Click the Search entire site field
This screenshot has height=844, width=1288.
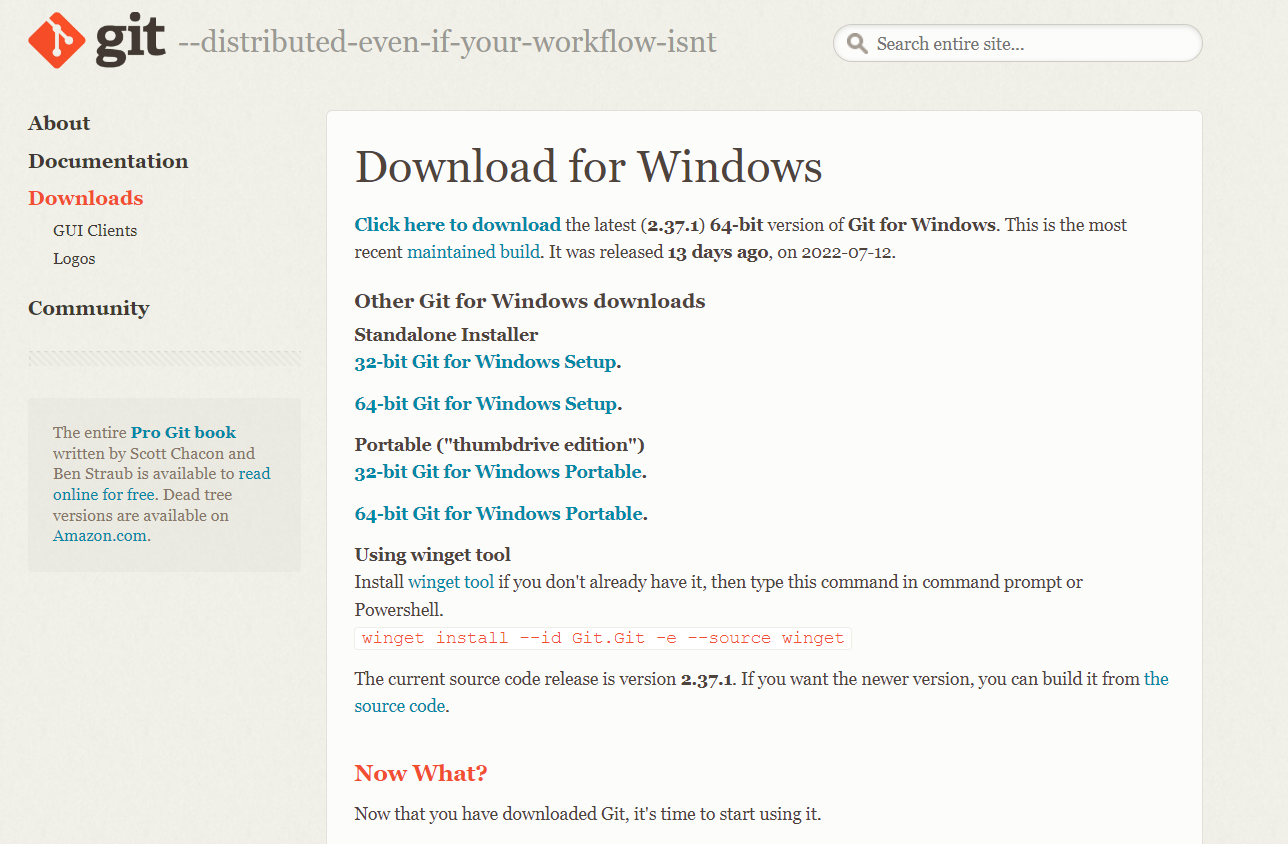[1017, 43]
